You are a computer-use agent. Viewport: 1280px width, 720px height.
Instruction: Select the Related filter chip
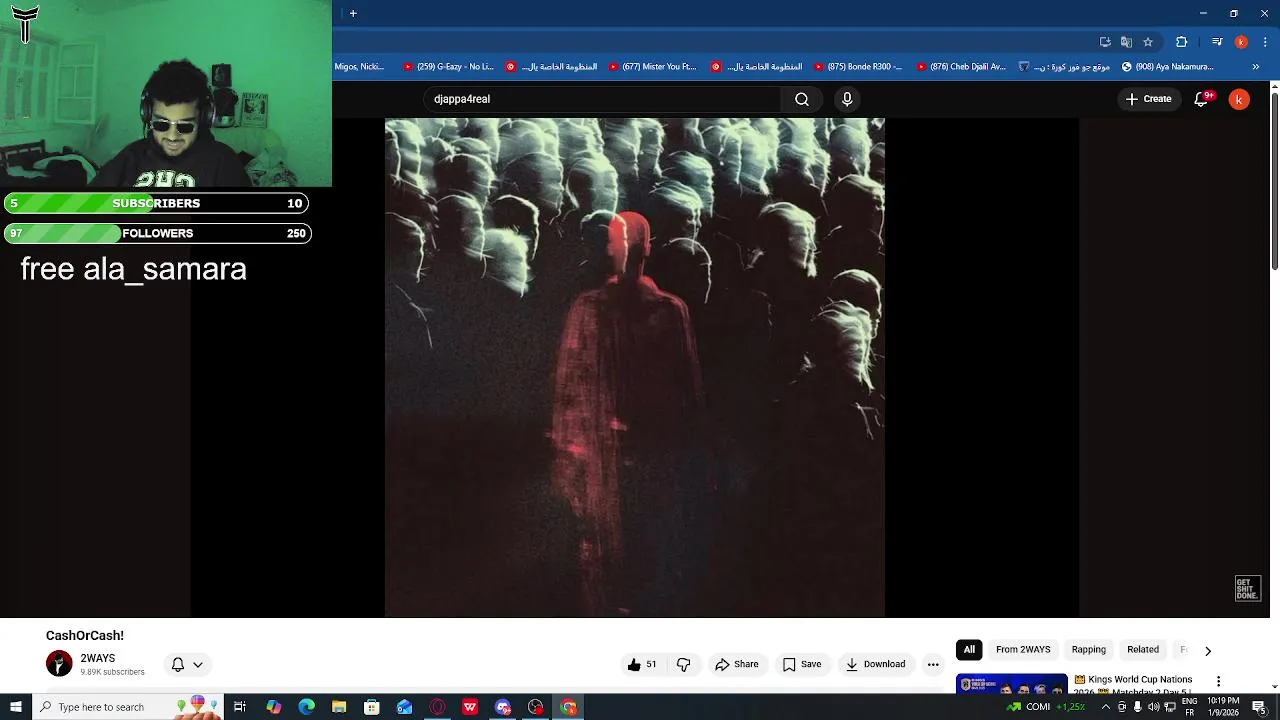click(x=1143, y=650)
